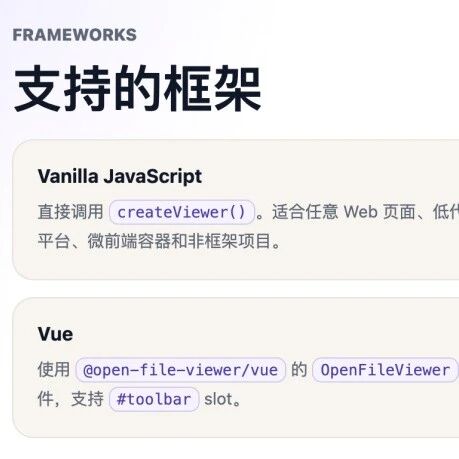Click the OpenFileViewer code tag
Screen dimensions: 459x459
(385, 370)
